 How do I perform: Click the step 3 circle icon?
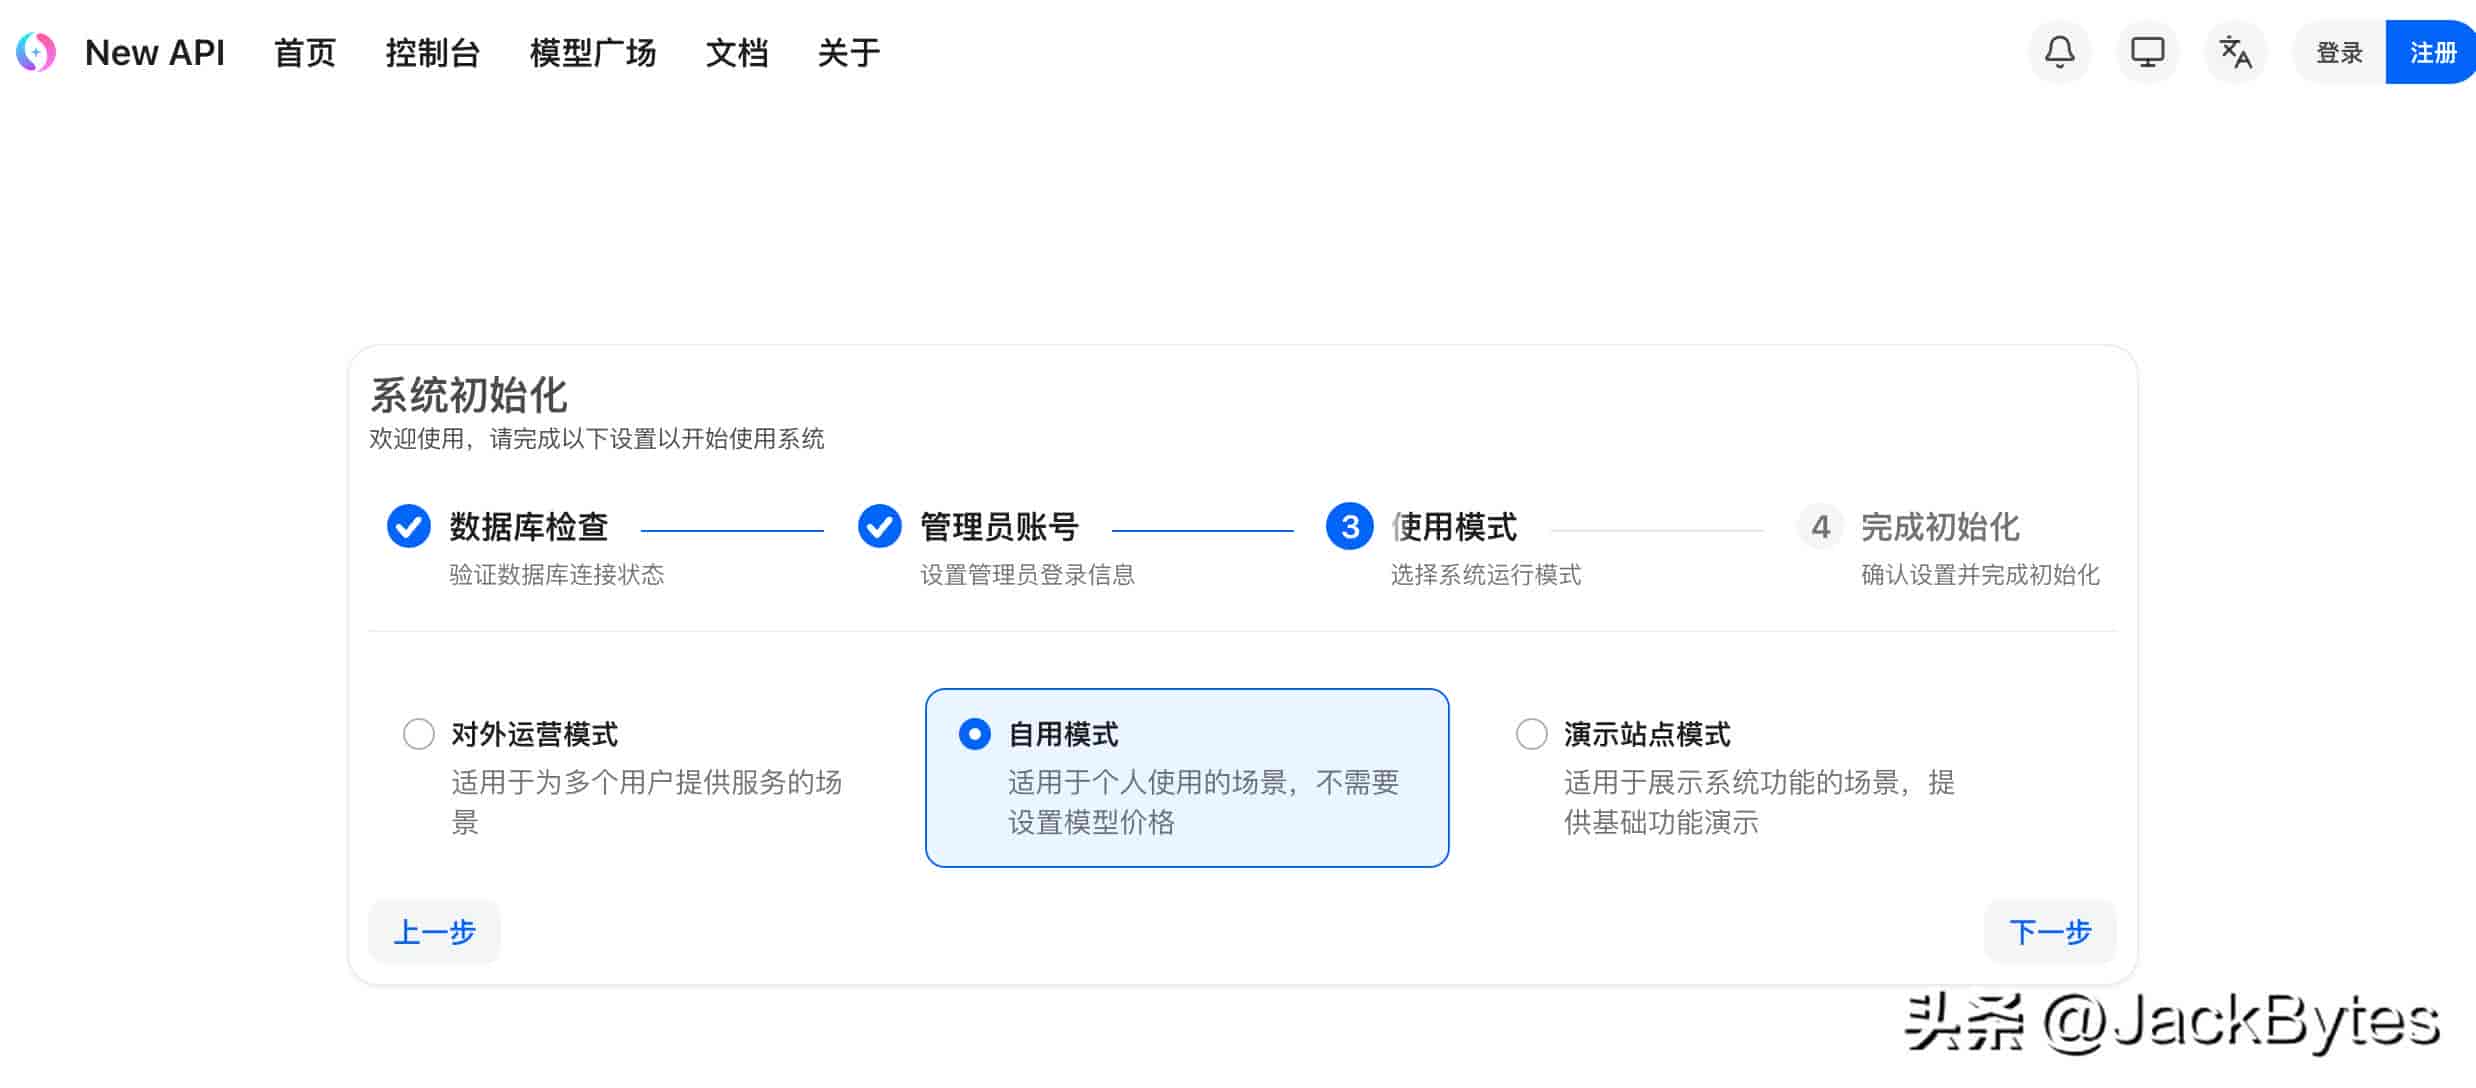(x=1350, y=526)
